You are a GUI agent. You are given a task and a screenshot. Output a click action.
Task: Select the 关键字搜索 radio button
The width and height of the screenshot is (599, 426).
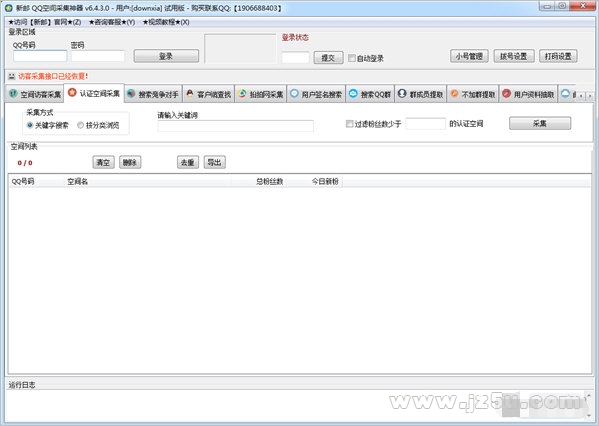[x=30, y=125]
